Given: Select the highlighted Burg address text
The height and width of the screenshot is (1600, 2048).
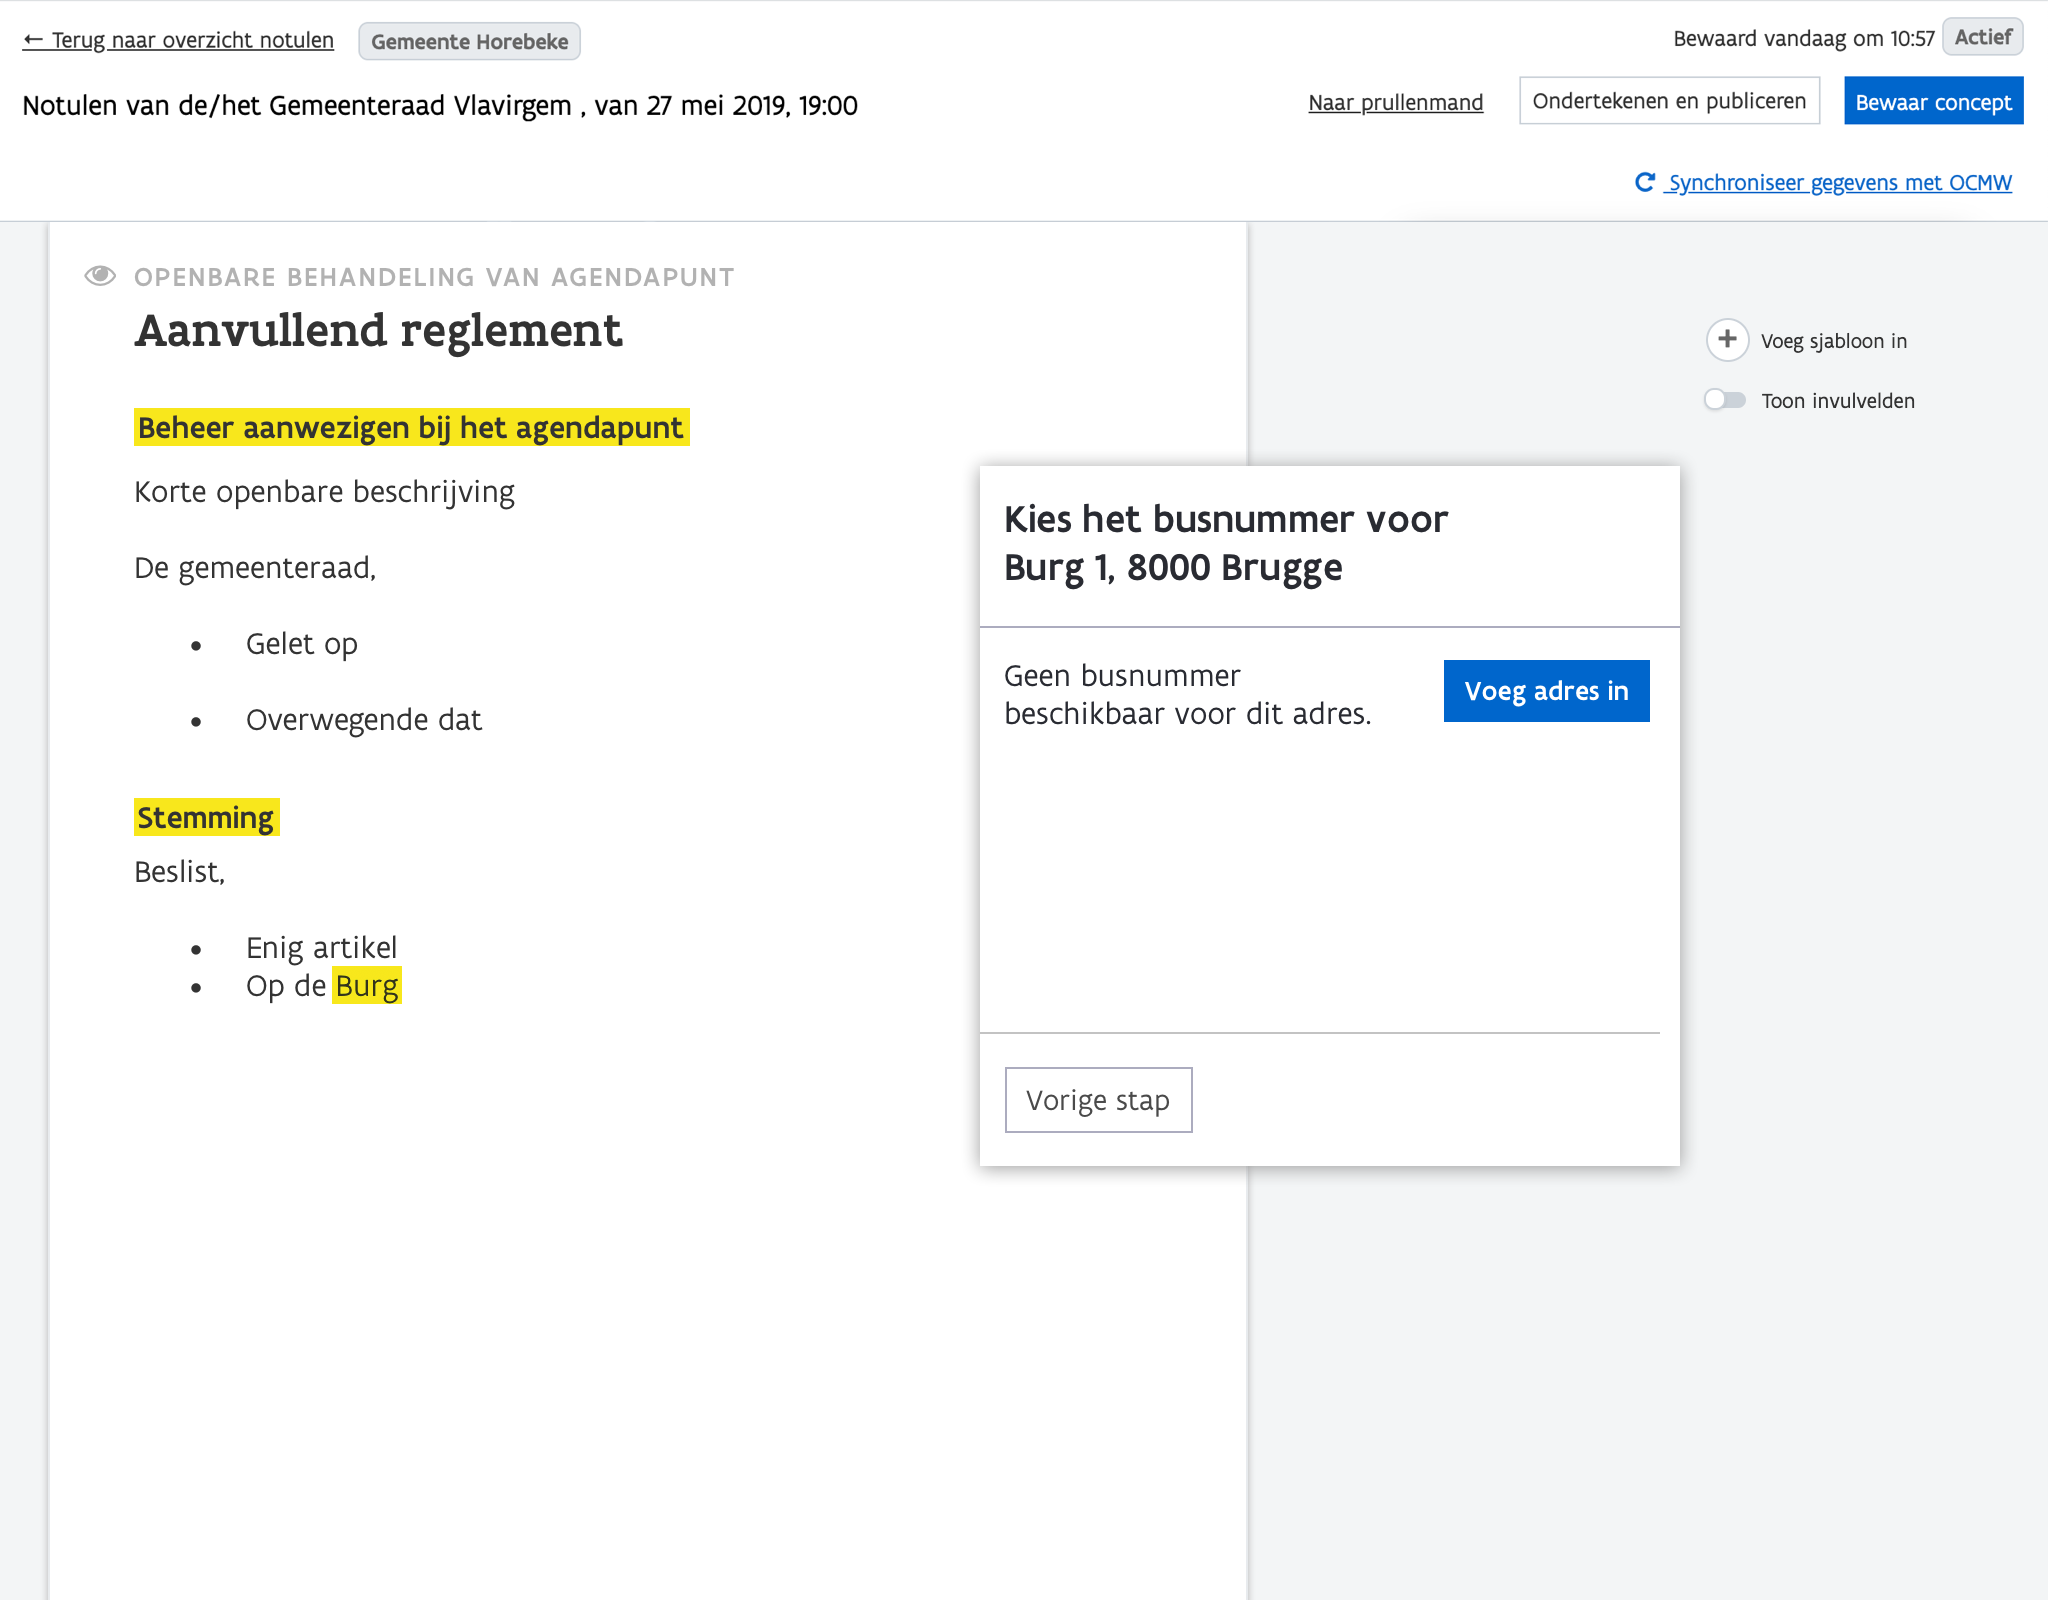Looking at the screenshot, I should pyautogui.click(x=367, y=986).
